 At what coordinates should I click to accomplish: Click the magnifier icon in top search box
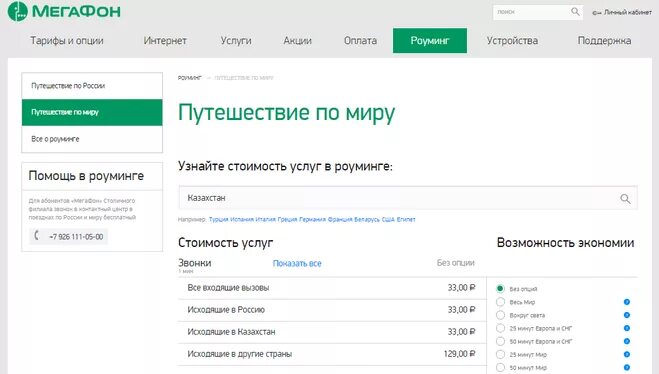point(575,12)
